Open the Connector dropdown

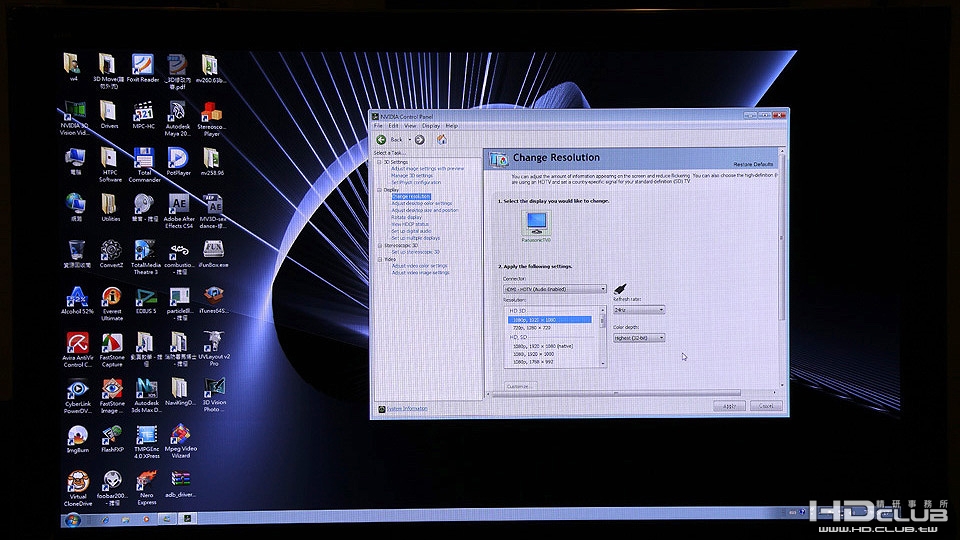555,289
